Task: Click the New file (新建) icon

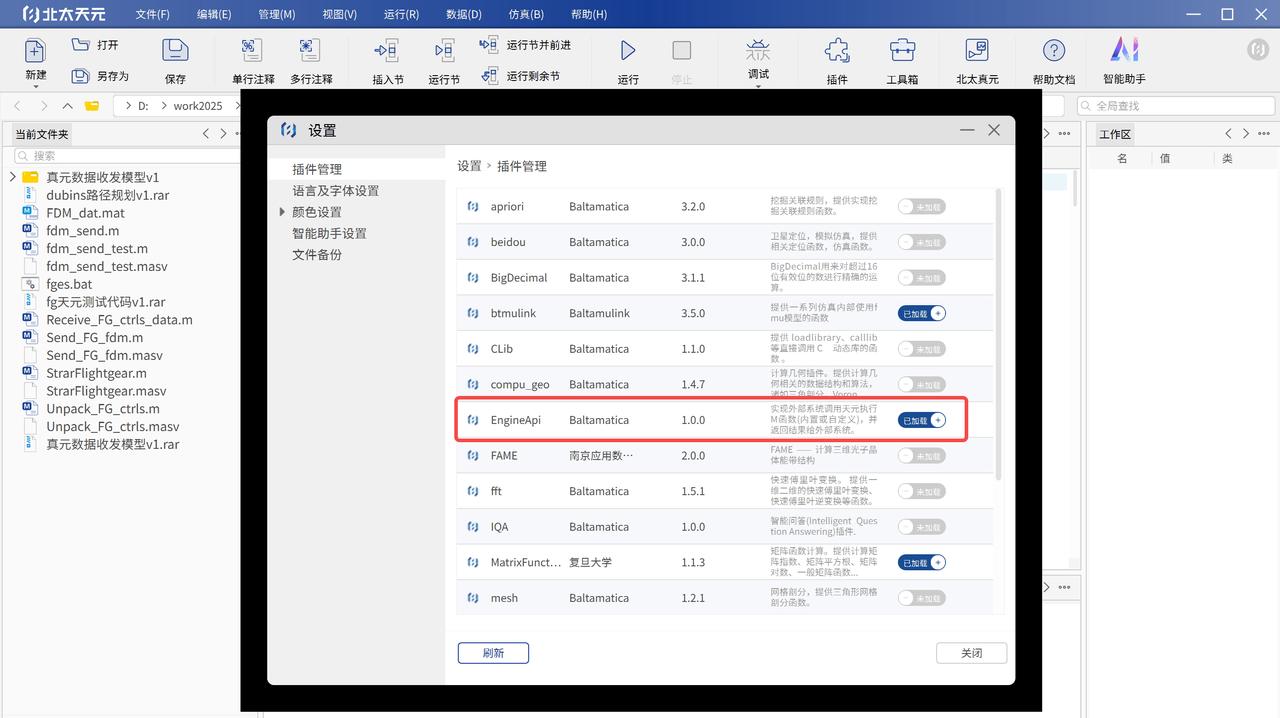Action: (x=35, y=51)
